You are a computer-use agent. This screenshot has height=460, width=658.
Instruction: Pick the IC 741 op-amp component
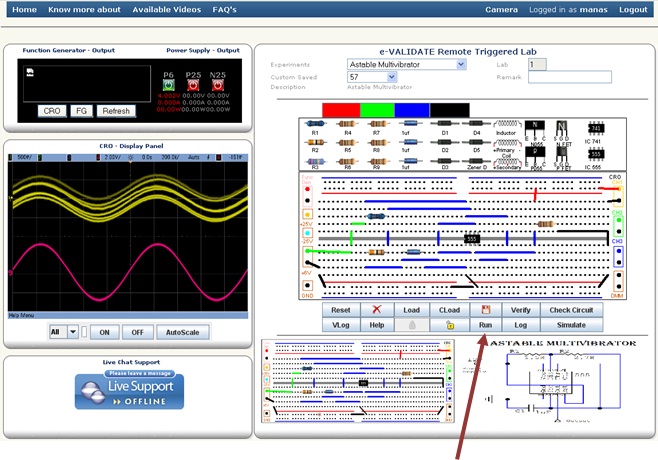pyautogui.click(x=595, y=129)
